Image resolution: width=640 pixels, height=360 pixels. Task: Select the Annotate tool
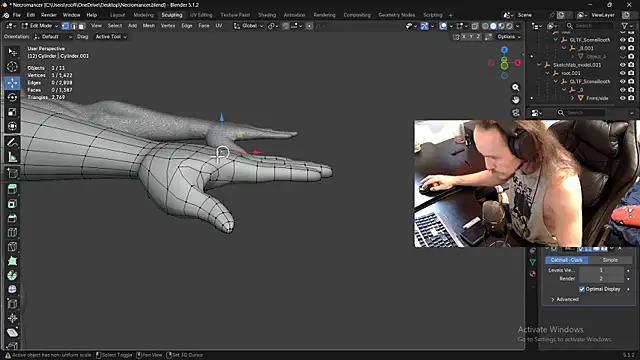tap(12, 142)
